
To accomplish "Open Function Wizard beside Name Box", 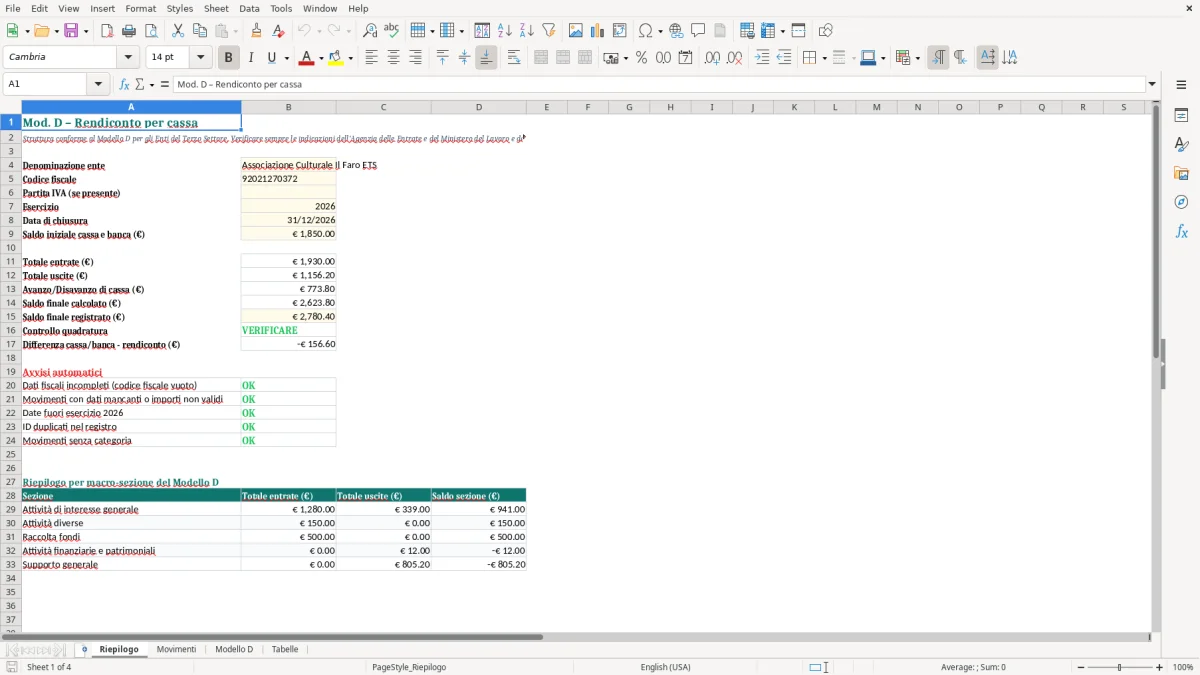I will [x=125, y=84].
